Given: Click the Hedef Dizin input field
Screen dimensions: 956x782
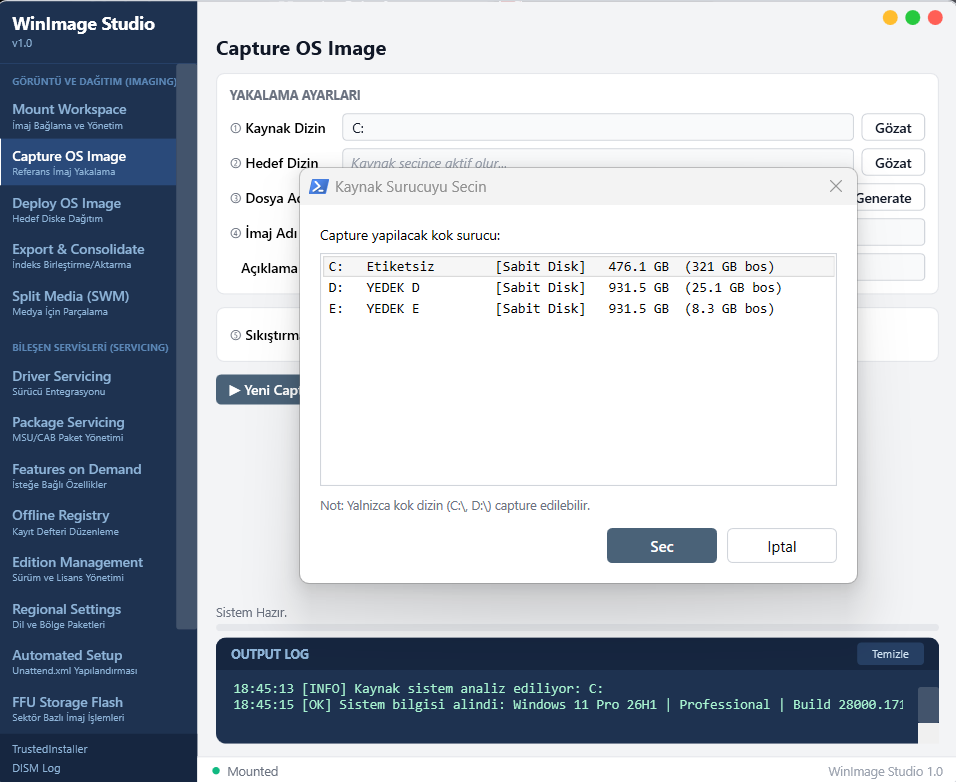Looking at the screenshot, I should (x=598, y=158).
